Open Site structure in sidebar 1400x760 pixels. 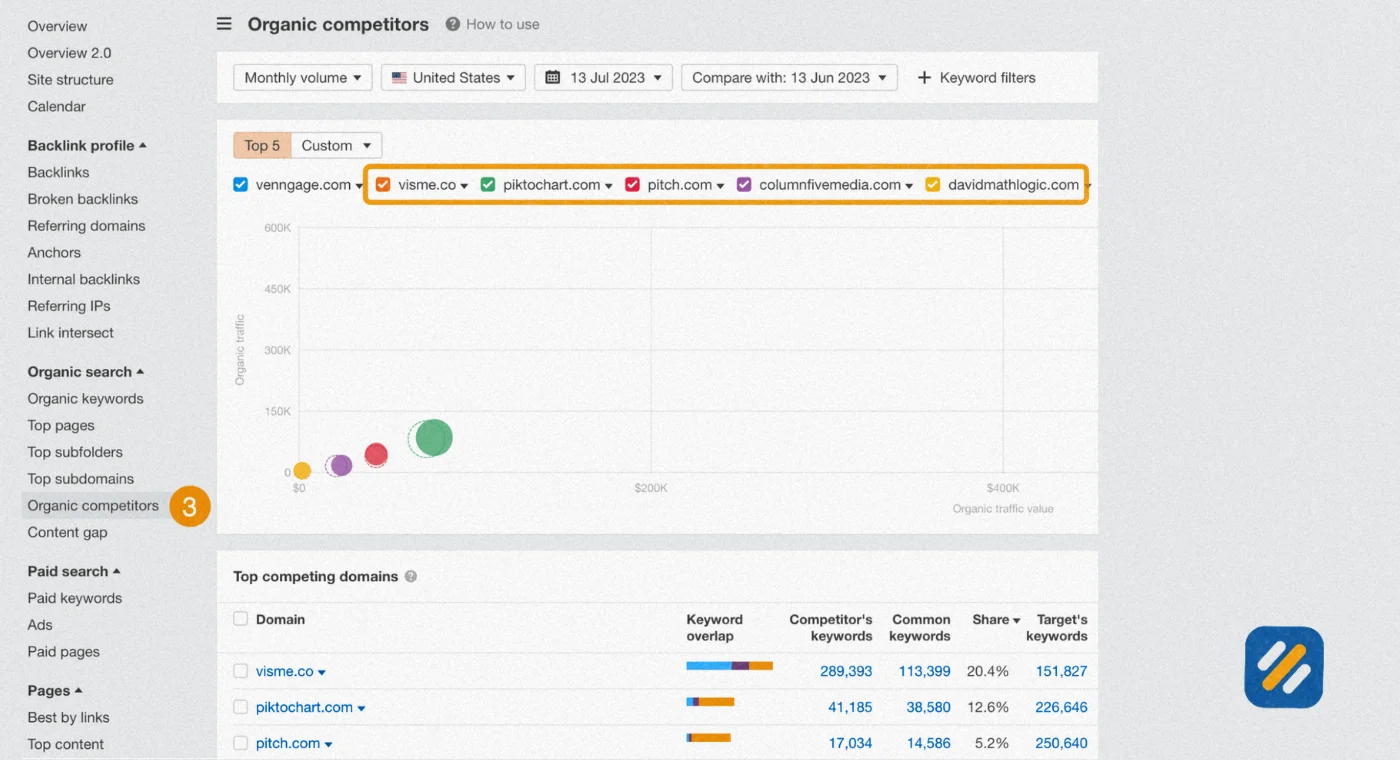[70, 80]
